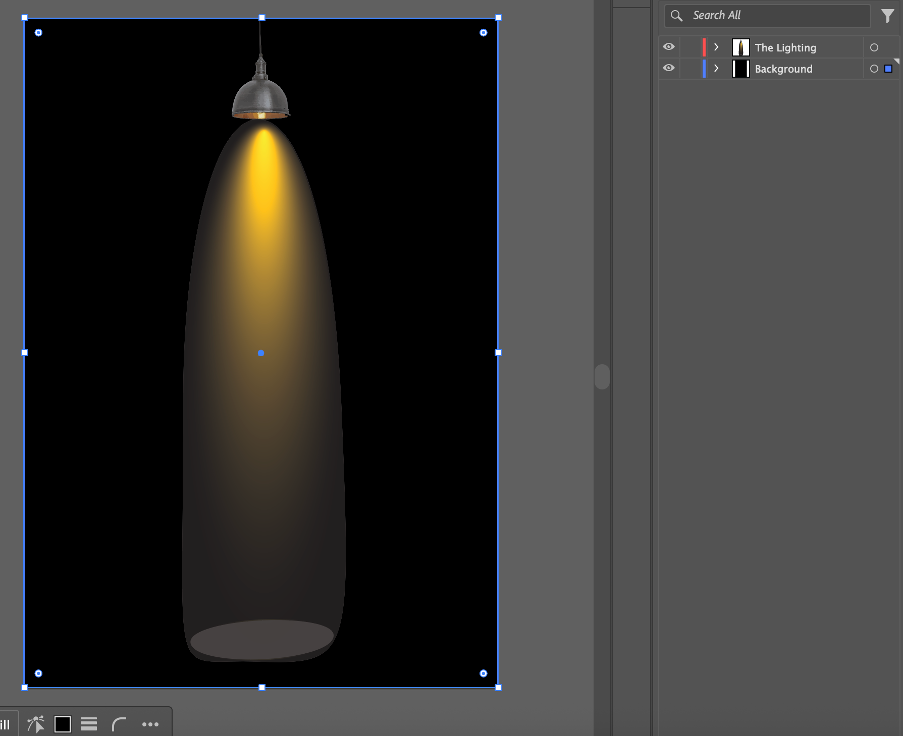Viewport: 904px width, 736px height.
Task: Toggle lock column for Background layer
Action: click(x=689, y=68)
